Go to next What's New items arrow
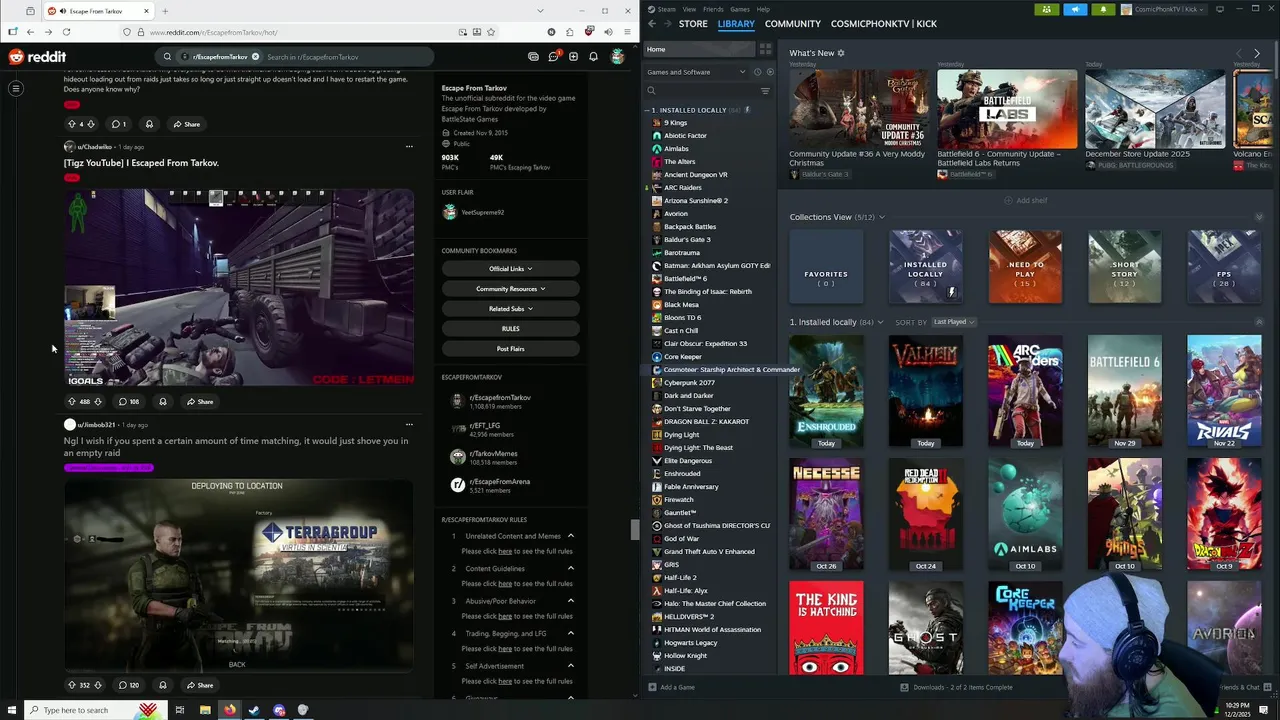The height and width of the screenshot is (720, 1280). point(1257,53)
